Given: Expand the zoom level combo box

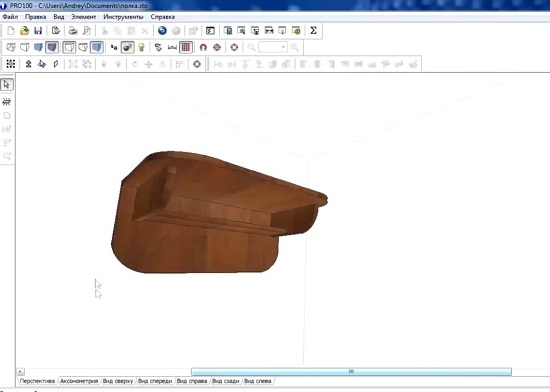Looking at the screenshot, I should click(x=283, y=47).
